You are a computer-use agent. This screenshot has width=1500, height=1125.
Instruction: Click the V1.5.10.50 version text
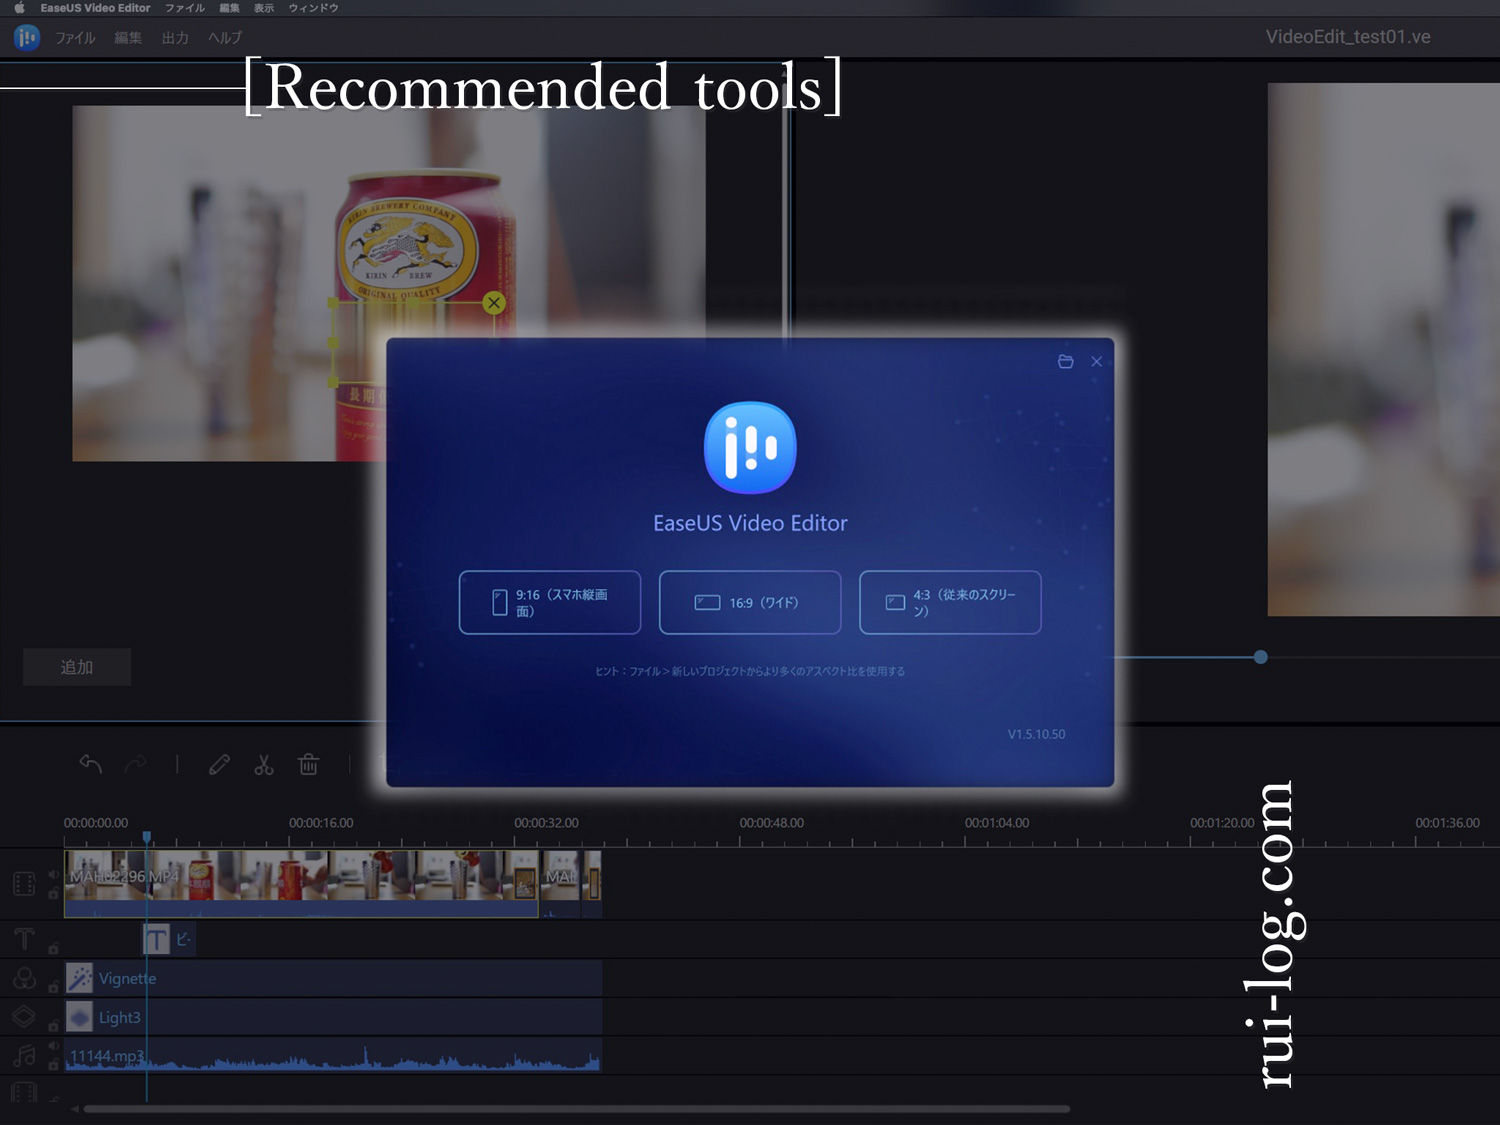click(1036, 734)
